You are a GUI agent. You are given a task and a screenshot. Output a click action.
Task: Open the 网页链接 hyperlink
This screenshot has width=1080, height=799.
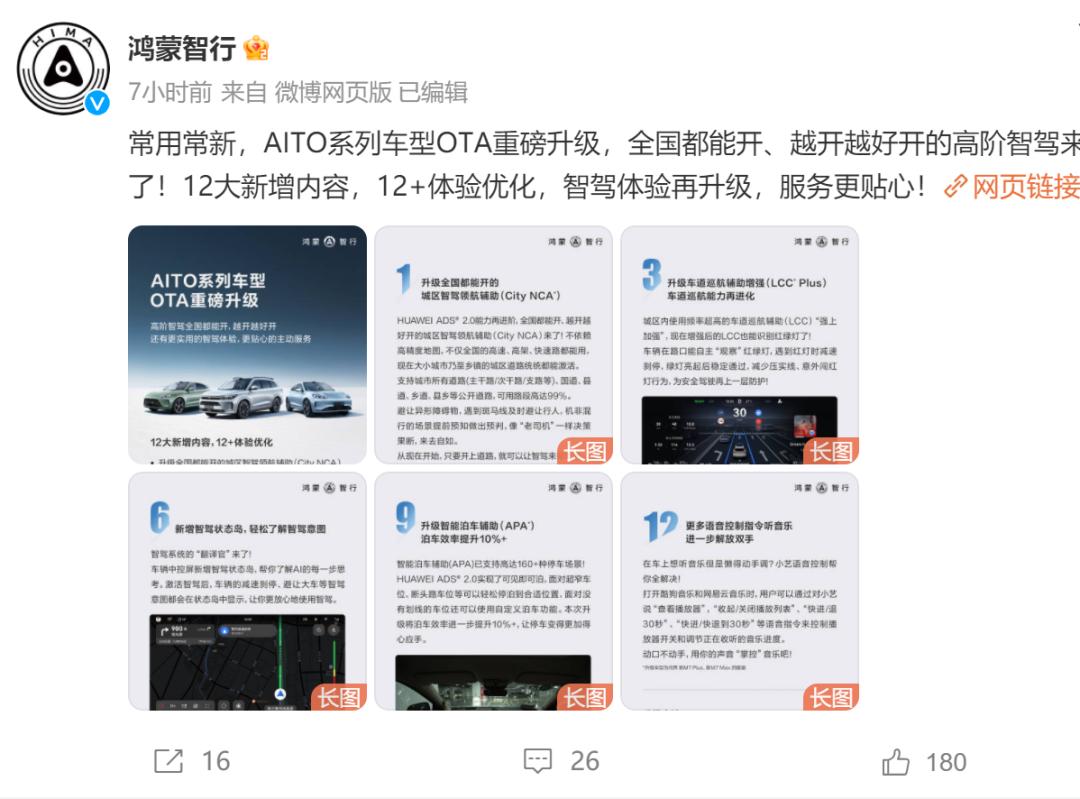[x=1026, y=186]
